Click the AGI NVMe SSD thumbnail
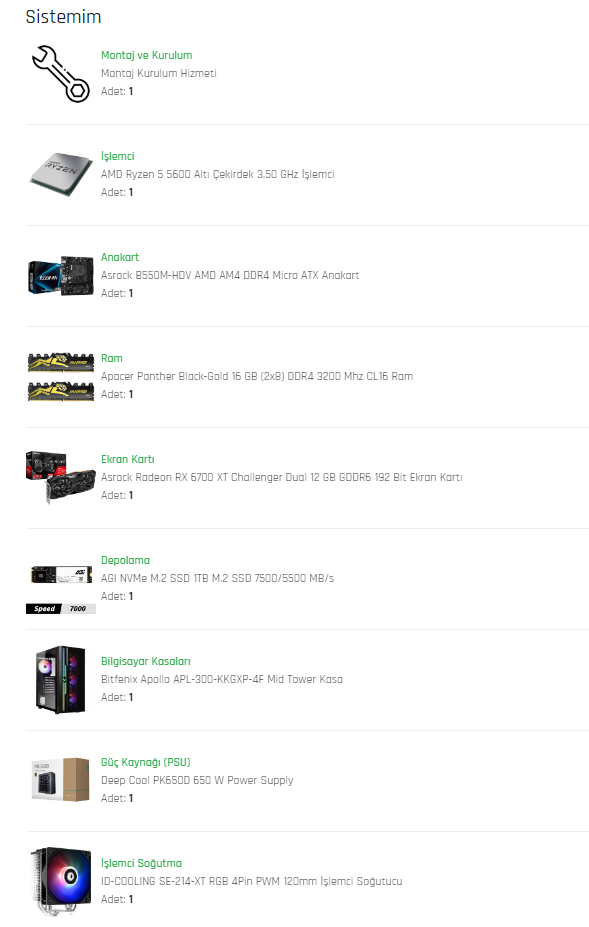The height and width of the screenshot is (927, 589). 62,574
